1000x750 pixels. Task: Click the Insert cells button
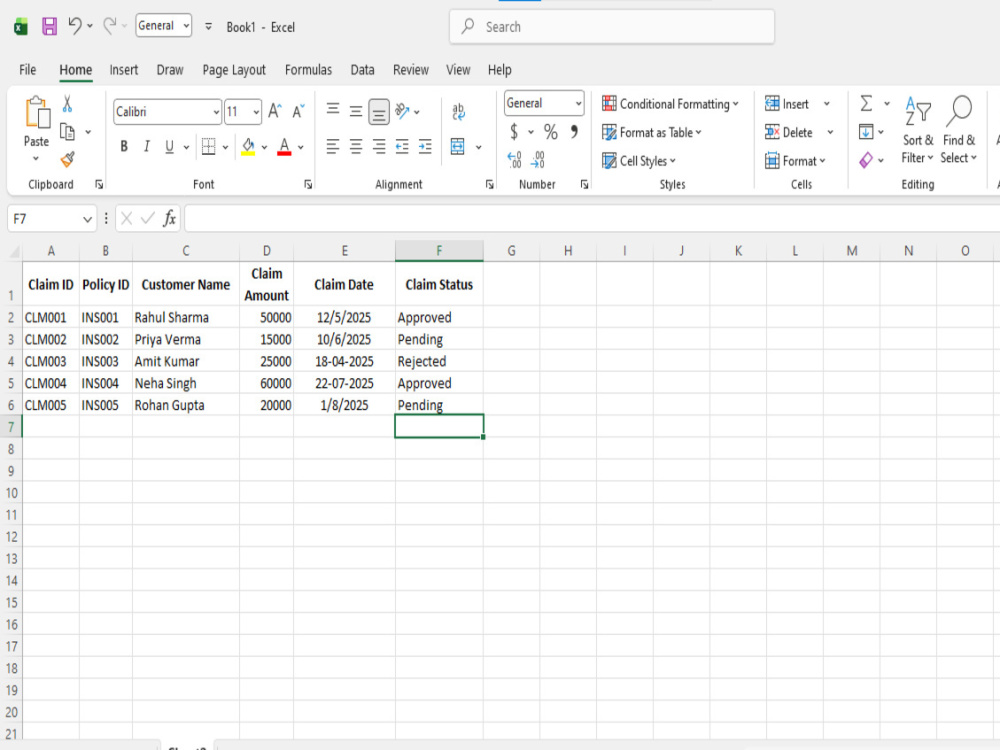coord(787,103)
